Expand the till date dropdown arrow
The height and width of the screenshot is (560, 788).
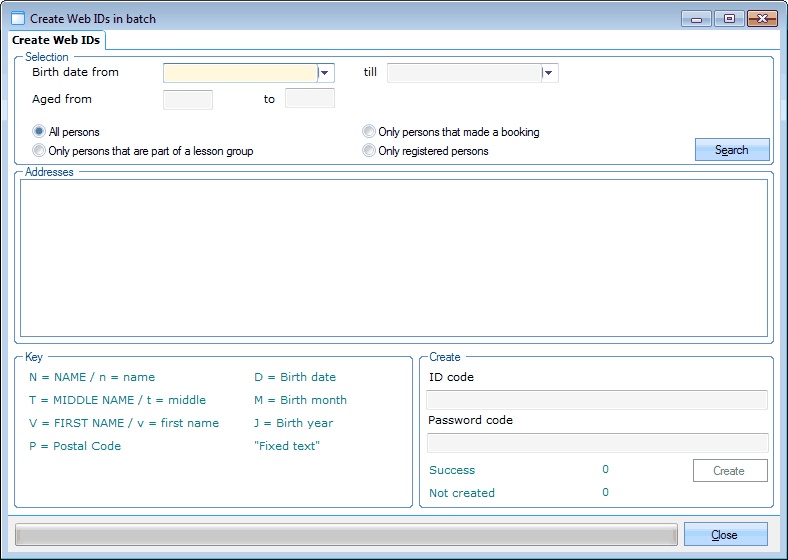(x=549, y=73)
